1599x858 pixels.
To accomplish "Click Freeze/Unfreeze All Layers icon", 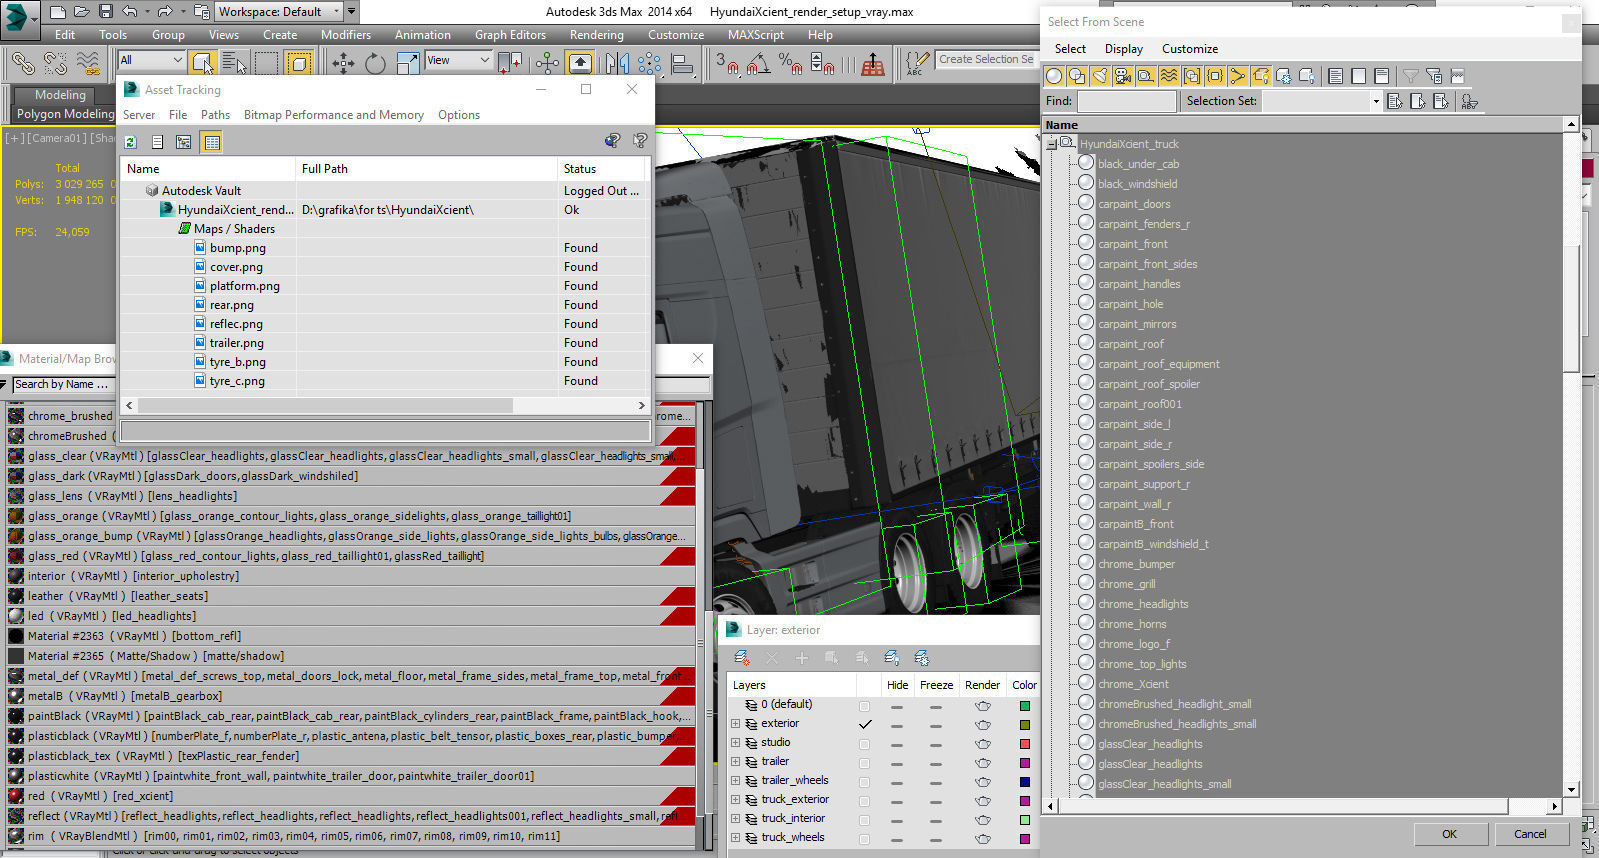I will 921,658.
